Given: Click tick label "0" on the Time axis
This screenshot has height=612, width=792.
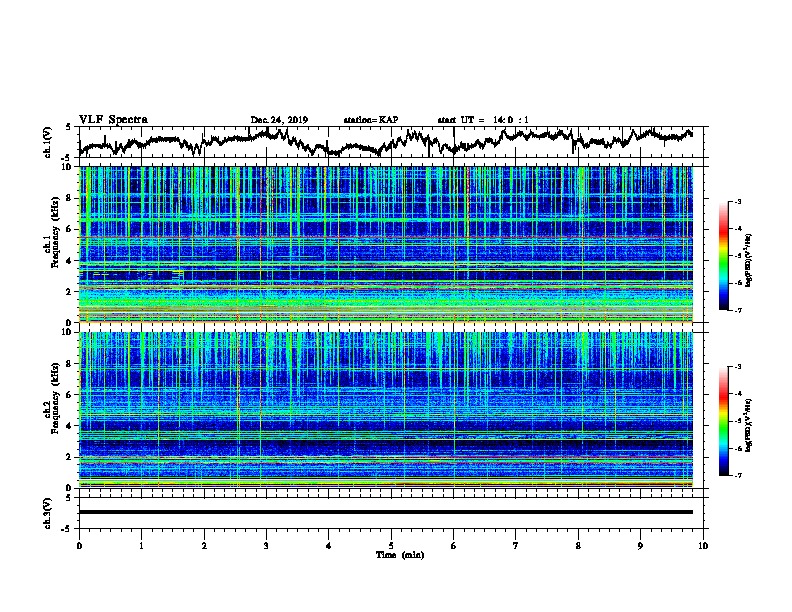Looking at the screenshot, I should pos(79,546).
